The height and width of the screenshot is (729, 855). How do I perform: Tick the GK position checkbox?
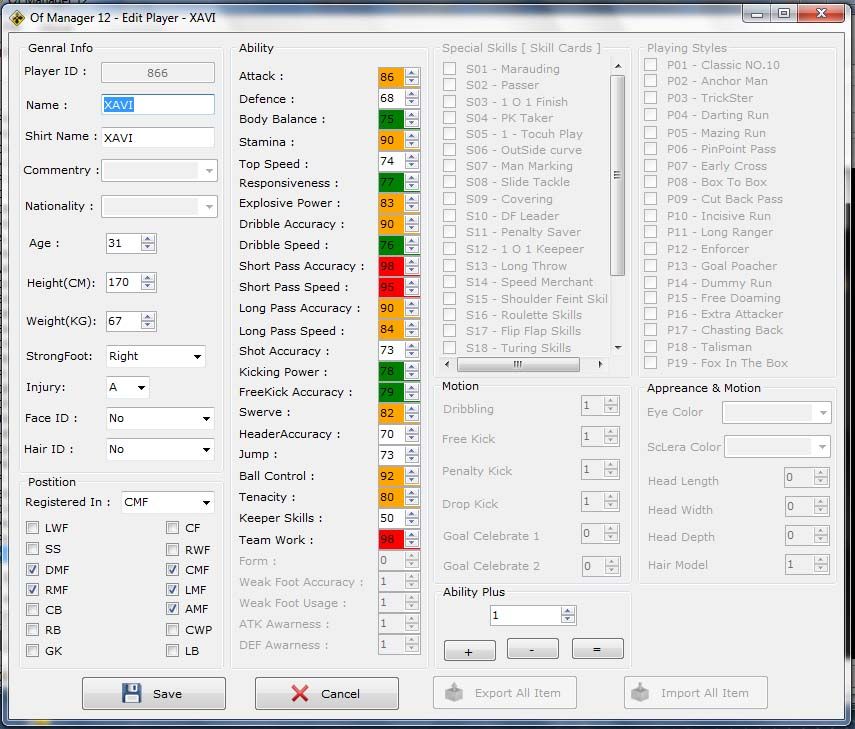click(33, 650)
